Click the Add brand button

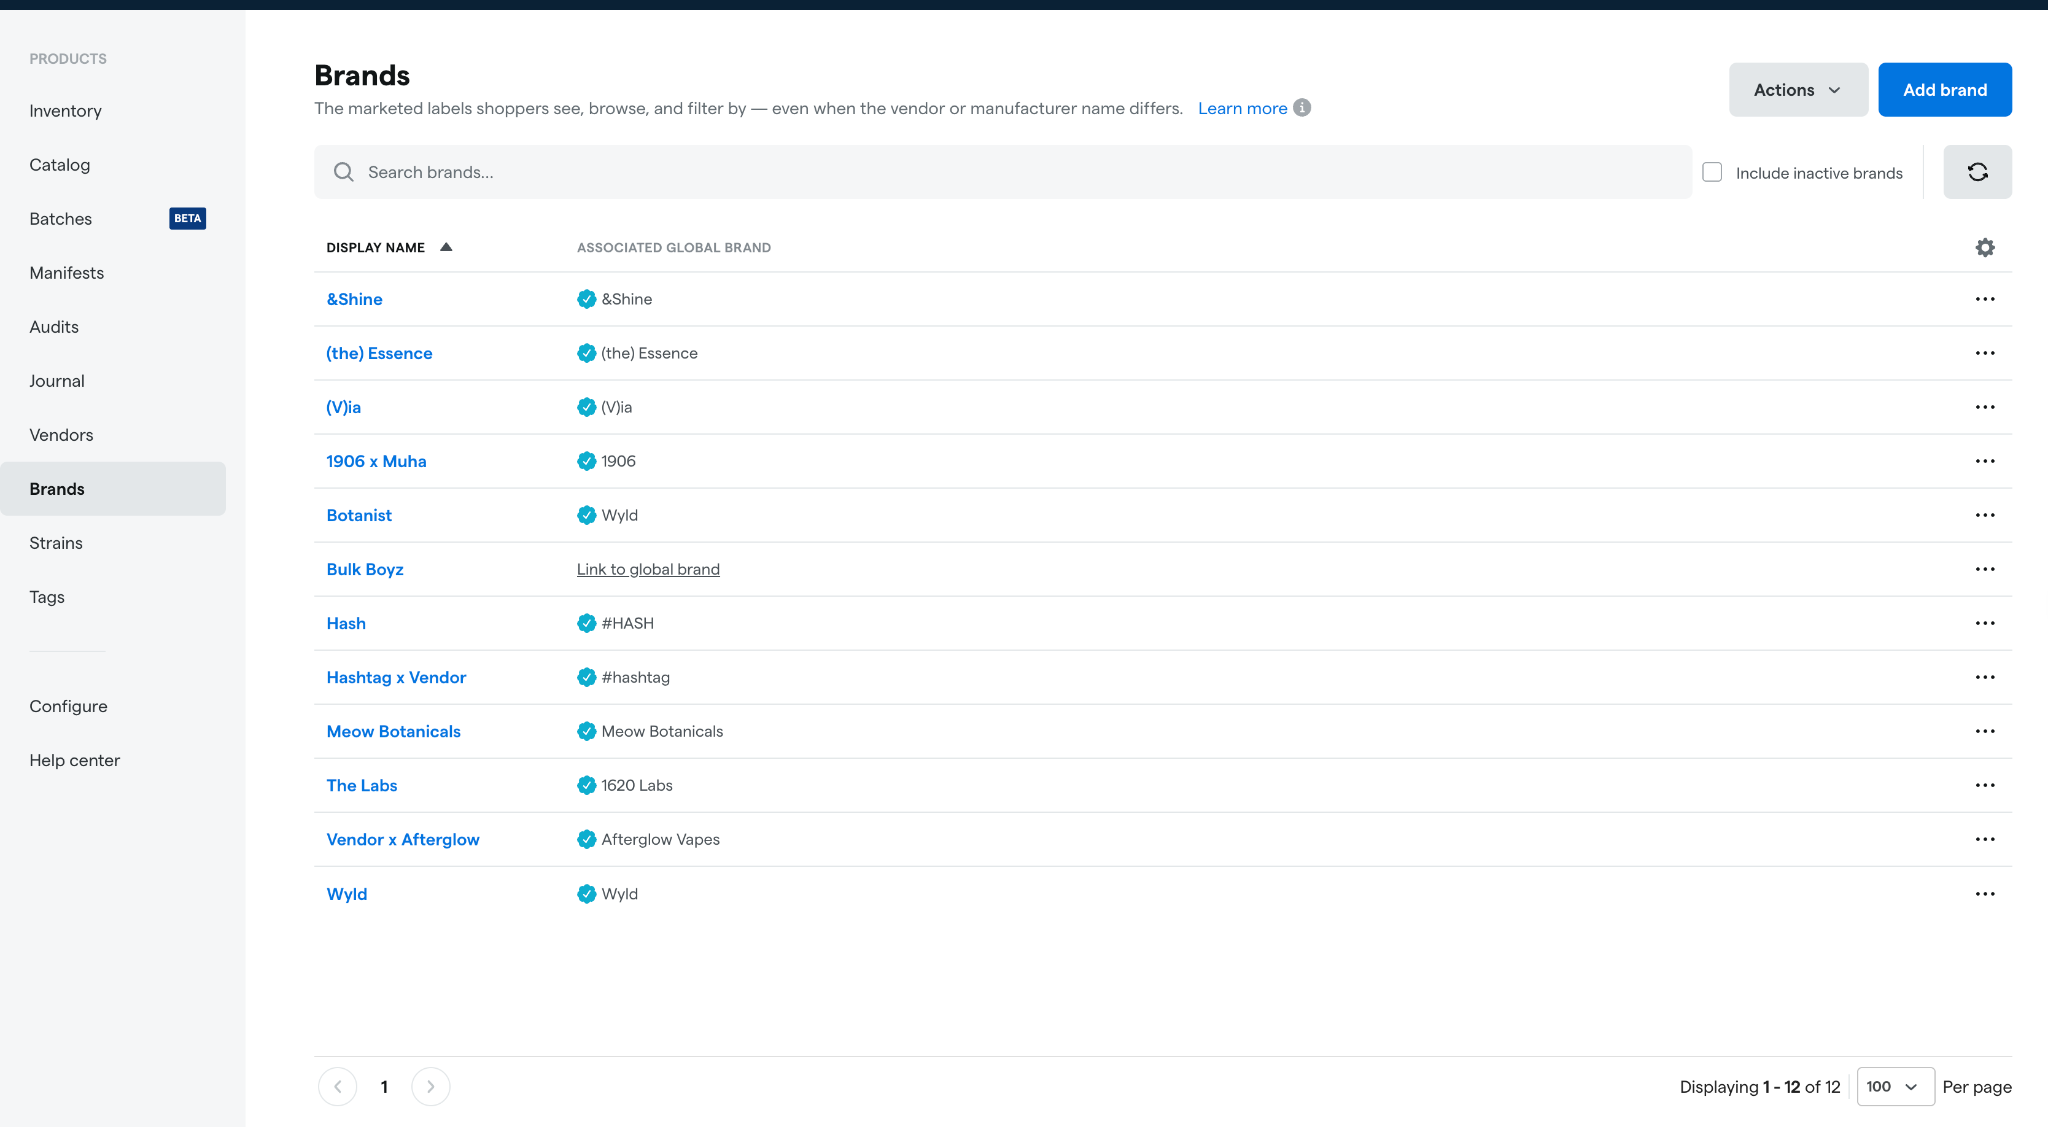pyautogui.click(x=1944, y=90)
